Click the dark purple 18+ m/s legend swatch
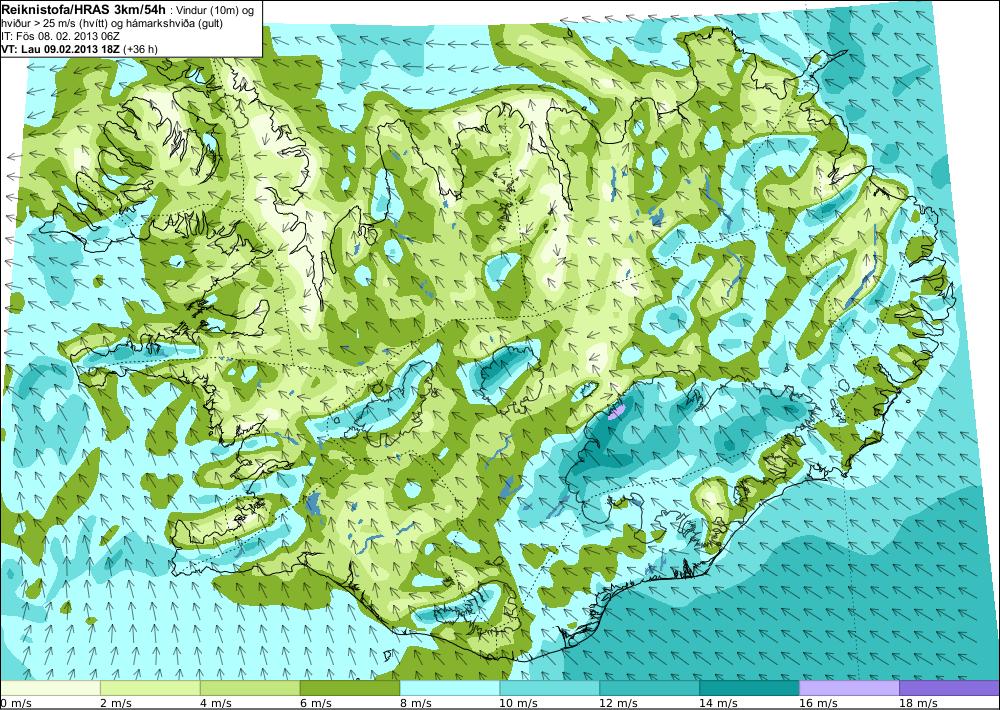 click(x=949, y=688)
